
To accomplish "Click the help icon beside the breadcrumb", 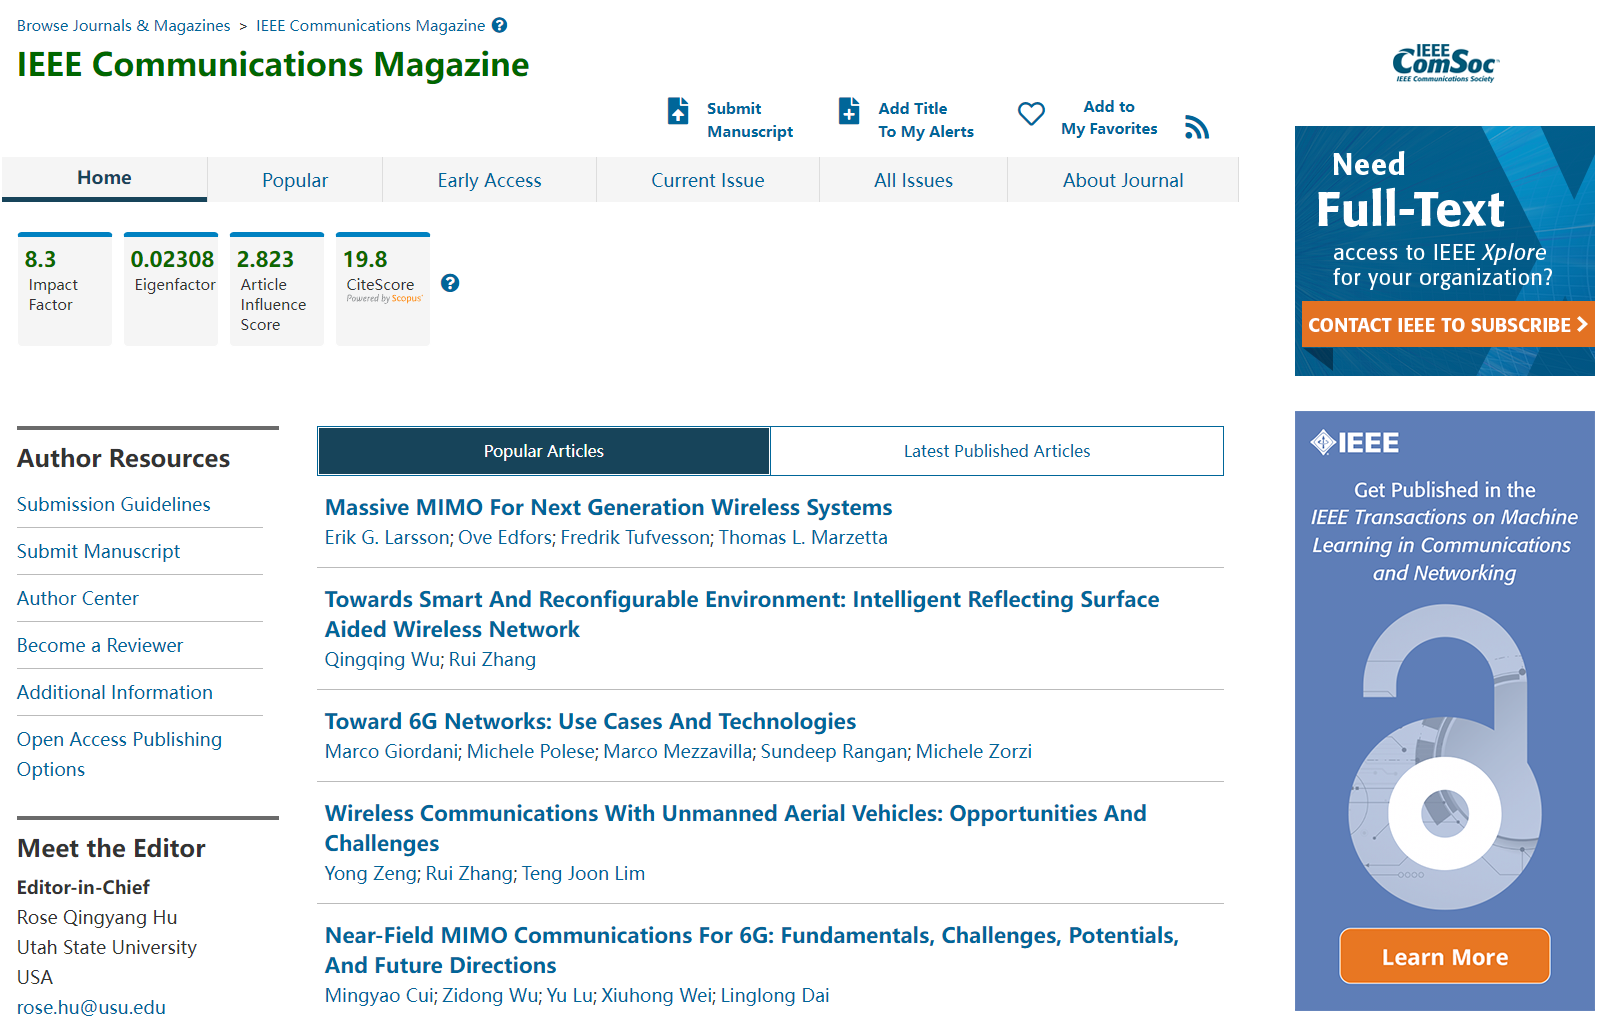I will click(500, 25).
